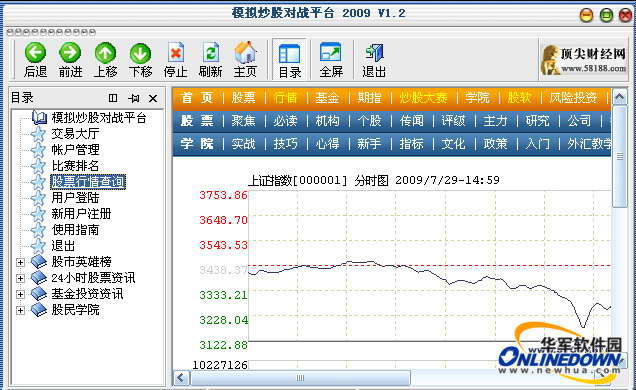
Task: Select 退出 in the directory tree
Action: [x=63, y=246]
